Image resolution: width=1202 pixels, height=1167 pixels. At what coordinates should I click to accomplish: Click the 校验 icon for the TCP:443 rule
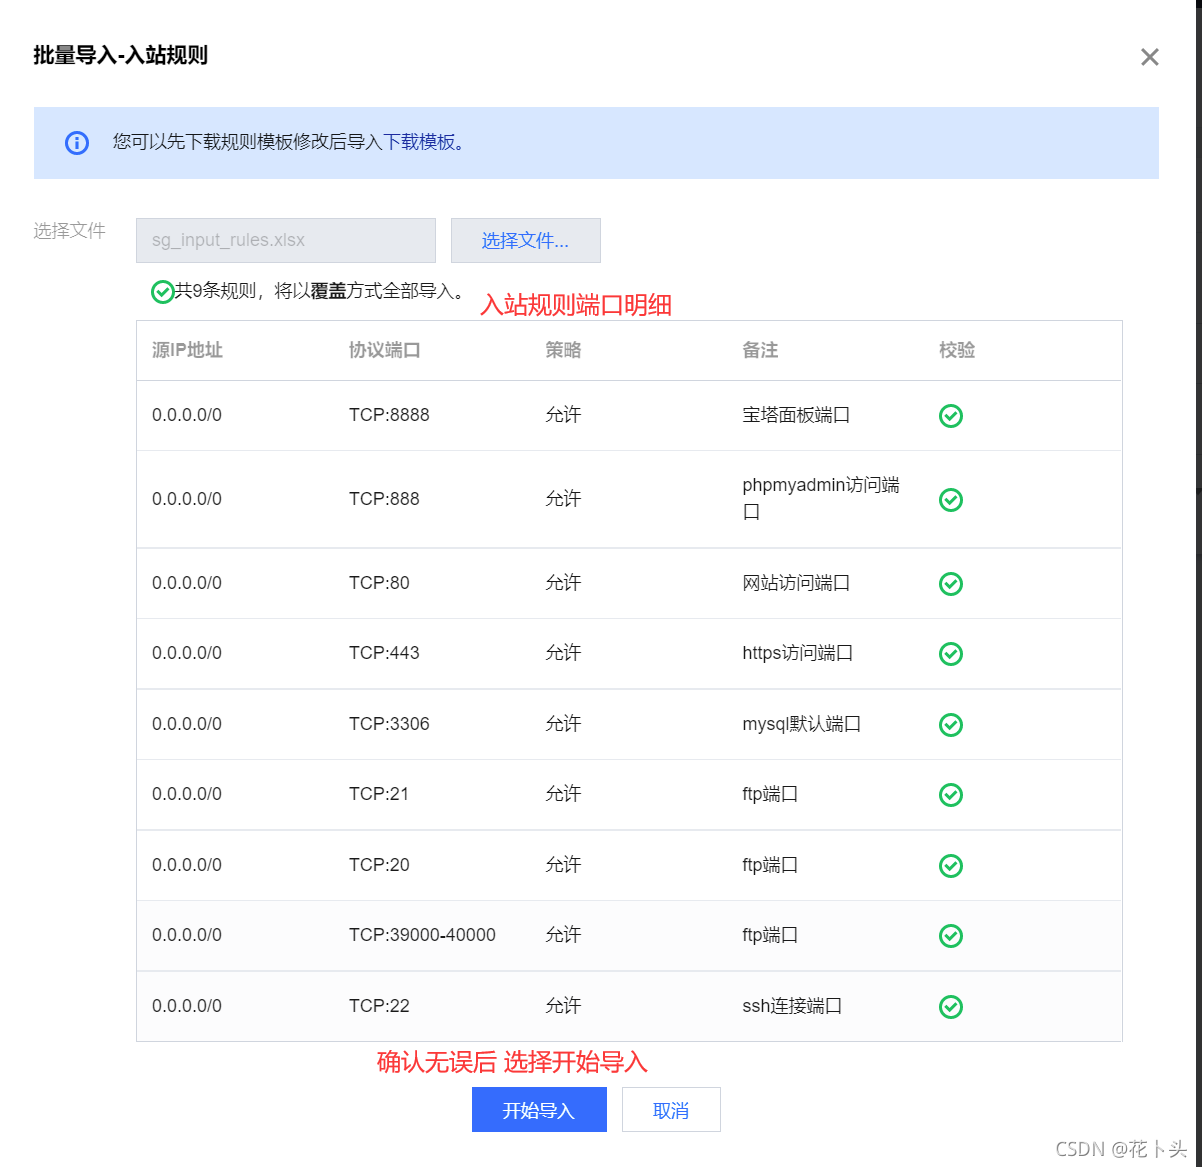tap(951, 653)
